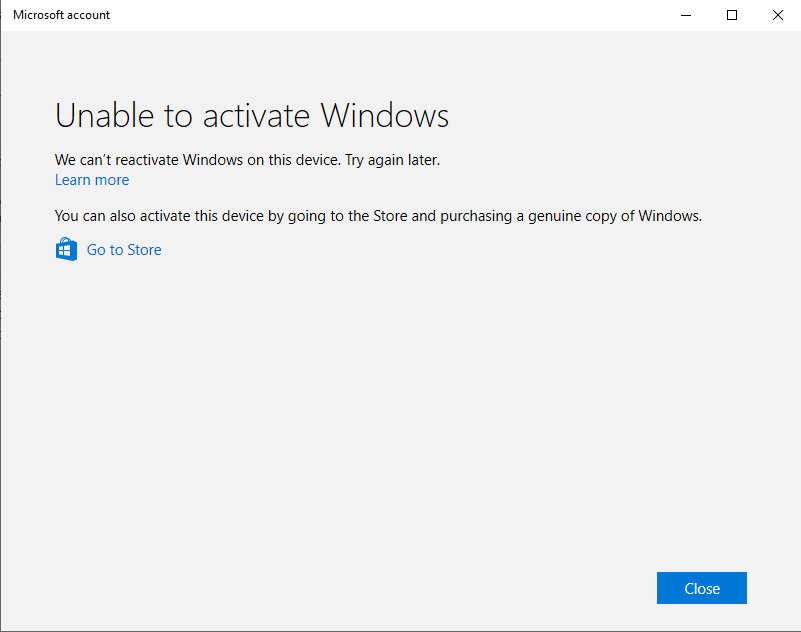Click the Microsoft Store shopping bag icon

coord(66,249)
